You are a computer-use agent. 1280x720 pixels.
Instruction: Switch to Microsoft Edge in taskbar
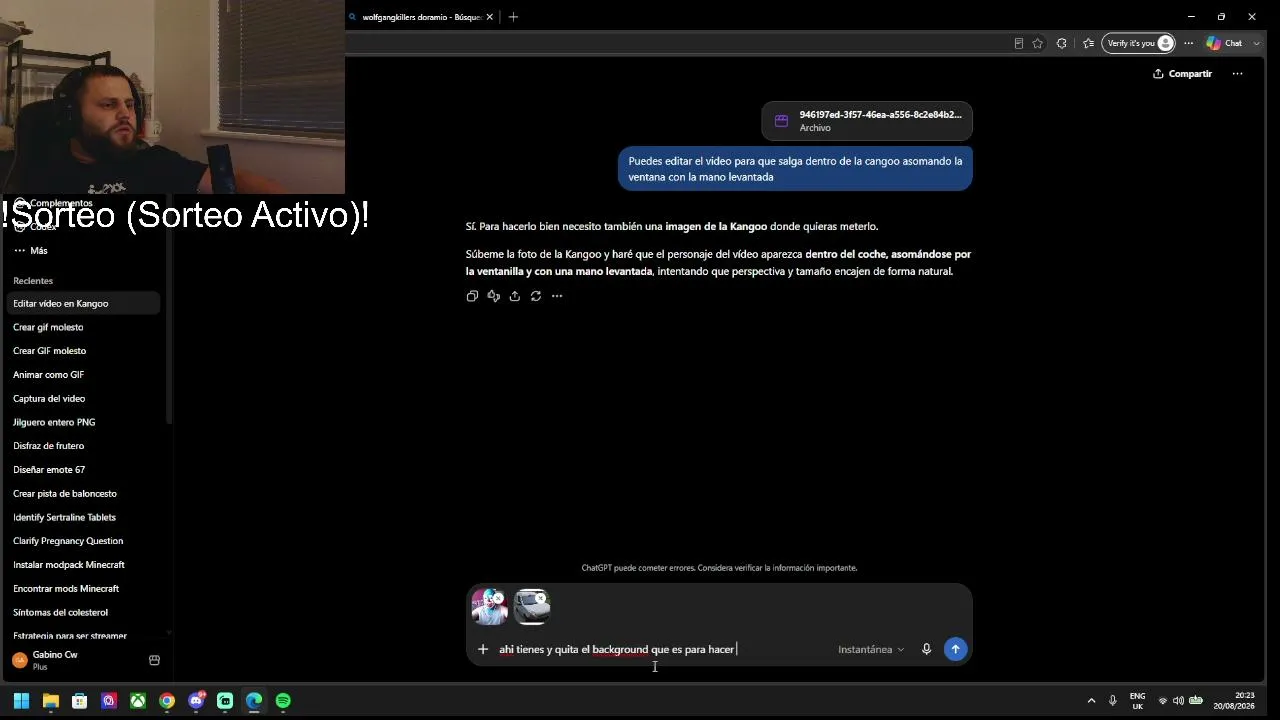click(x=254, y=701)
